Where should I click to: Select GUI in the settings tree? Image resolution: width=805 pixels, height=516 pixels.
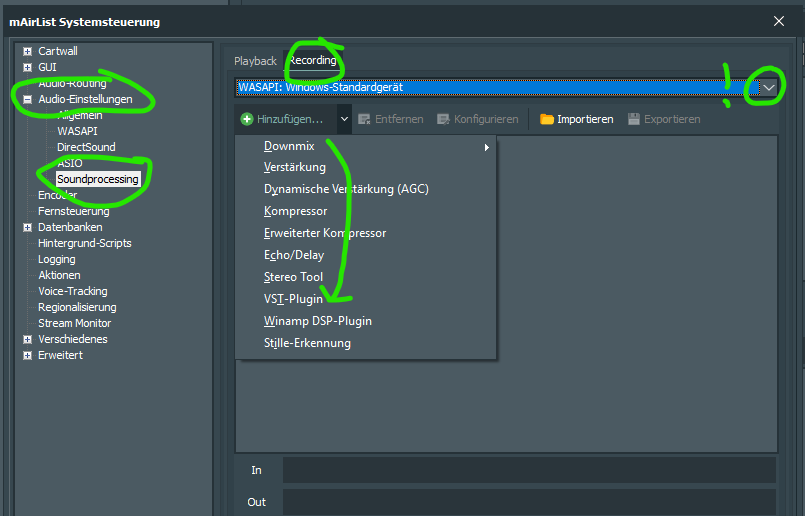pos(47,67)
